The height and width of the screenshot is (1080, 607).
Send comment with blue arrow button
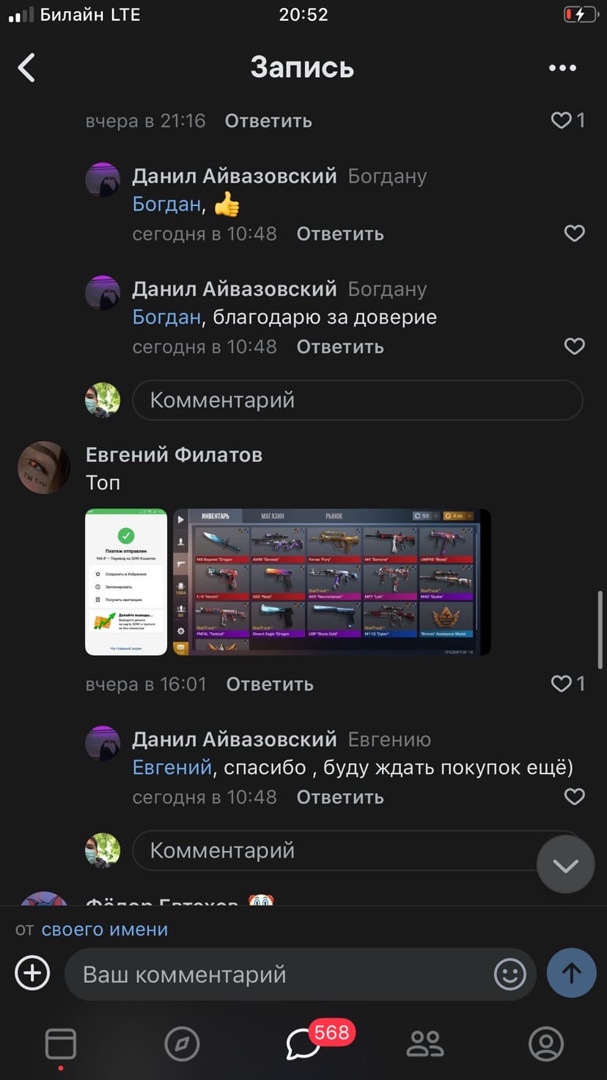[571, 973]
